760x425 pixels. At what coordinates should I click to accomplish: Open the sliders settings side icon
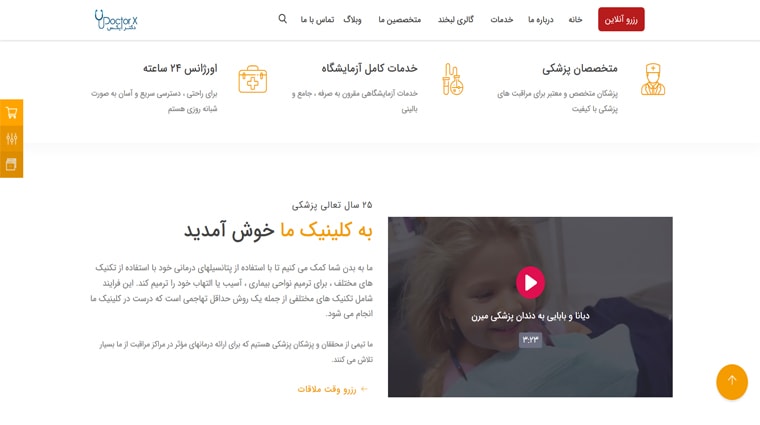(x=12, y=139)
